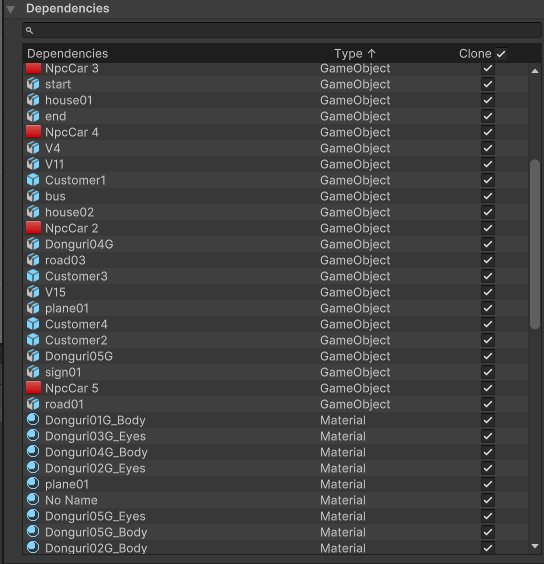
Task: Click the prefab icon beside bus
Action: click(x=33, y=196)
